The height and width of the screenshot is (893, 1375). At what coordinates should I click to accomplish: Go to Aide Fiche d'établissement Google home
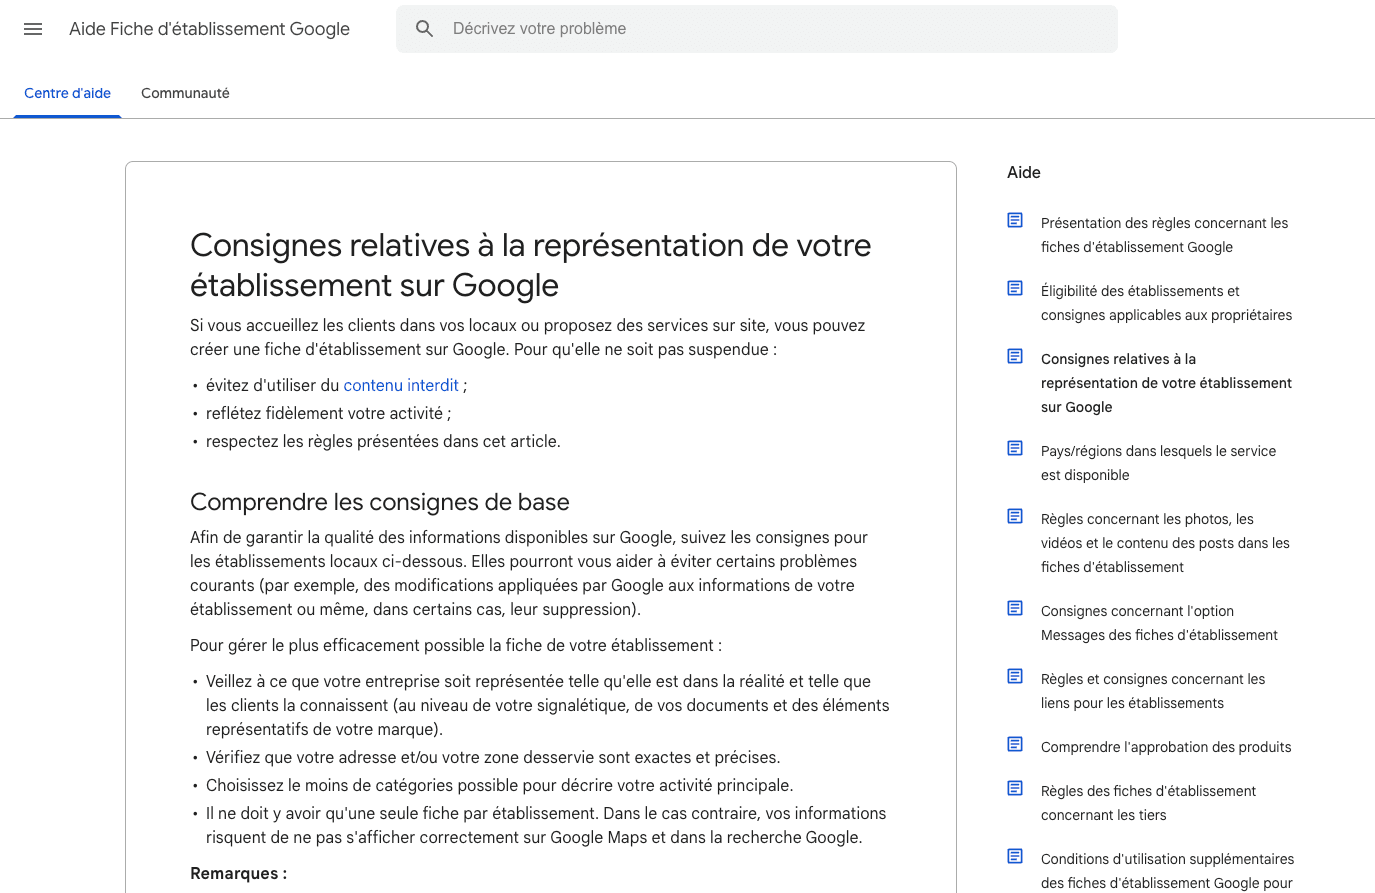tap(209, 29)
